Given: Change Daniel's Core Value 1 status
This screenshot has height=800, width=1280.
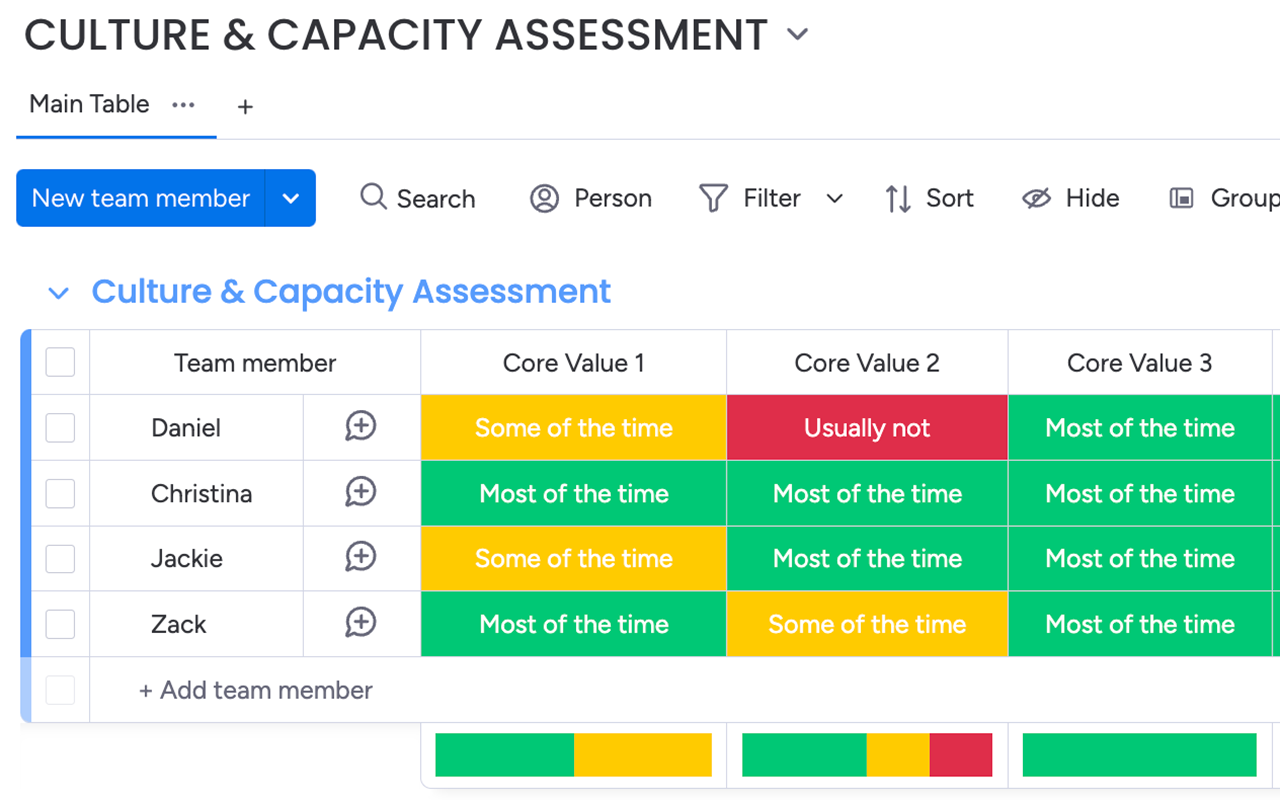Looking at the screenshot, I should tap(574, 427).
